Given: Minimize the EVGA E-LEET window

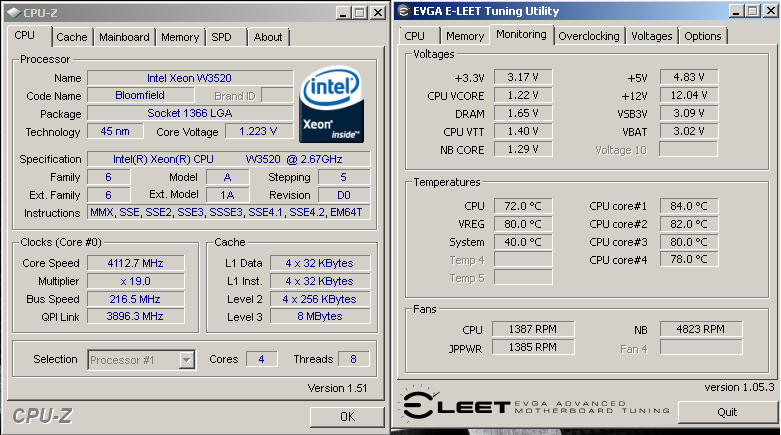Looking at the screenshot, I should (x=737, y=11).
